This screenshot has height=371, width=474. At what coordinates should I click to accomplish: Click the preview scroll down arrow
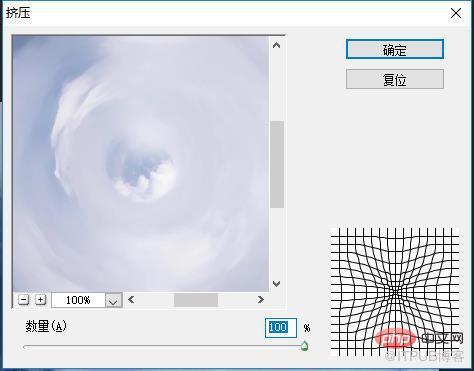coord(276,284)
